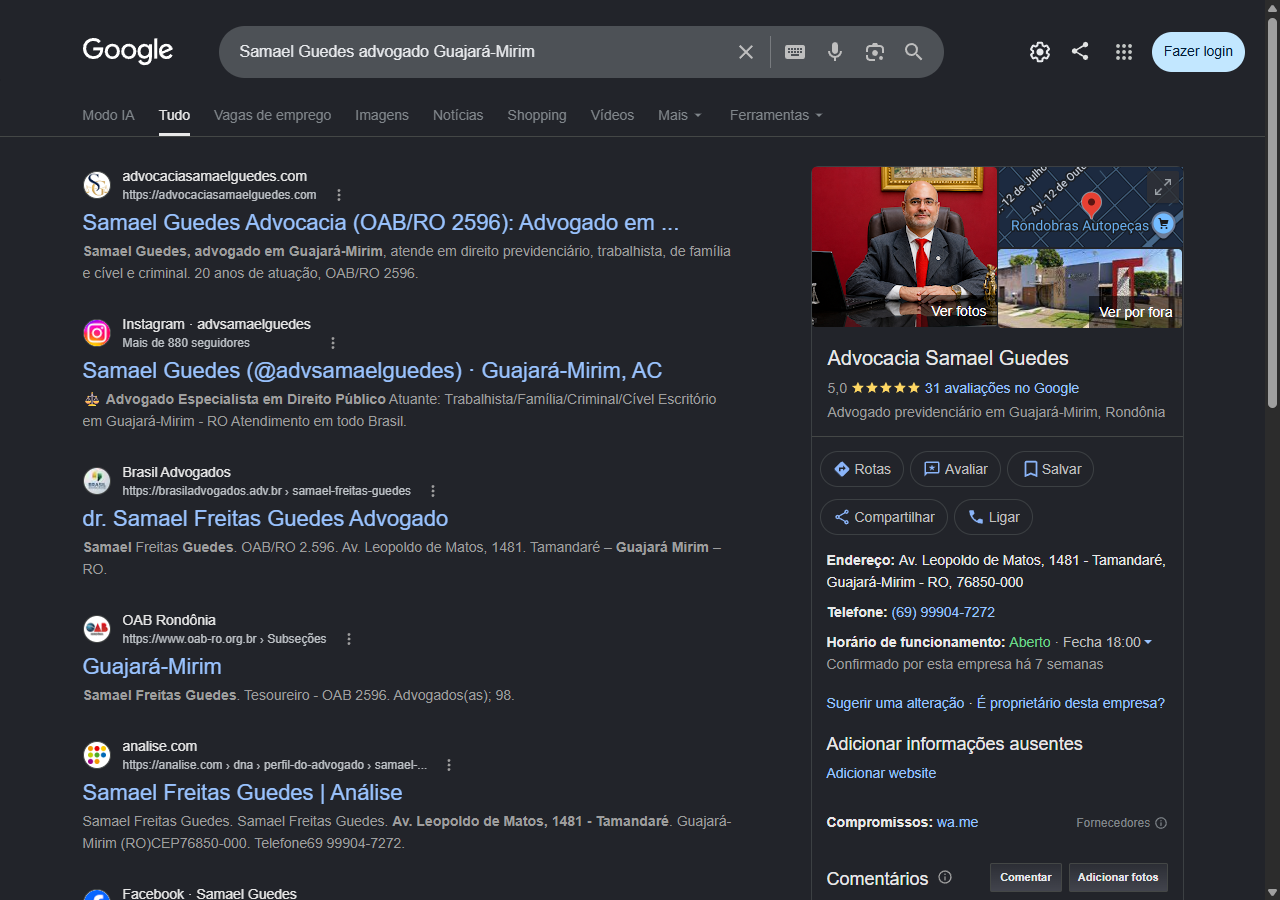Expand the Ferramentas dropdown
The height and width of the screenshot is (900, 1280).
[x=776, y=115]
